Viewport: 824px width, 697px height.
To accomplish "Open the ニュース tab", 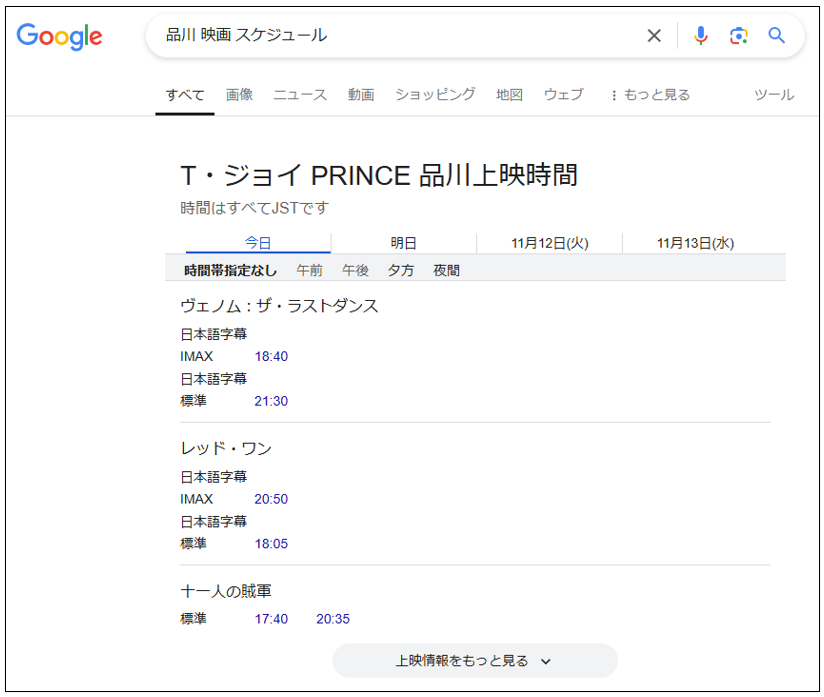I will 300,95.
